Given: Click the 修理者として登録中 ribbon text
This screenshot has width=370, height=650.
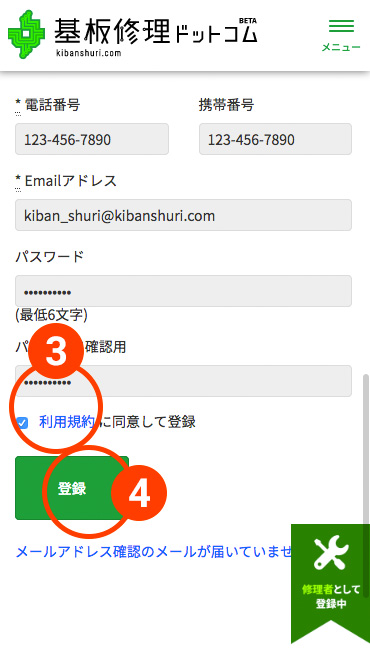Looking at the screenshot, I should pos(331,596).
